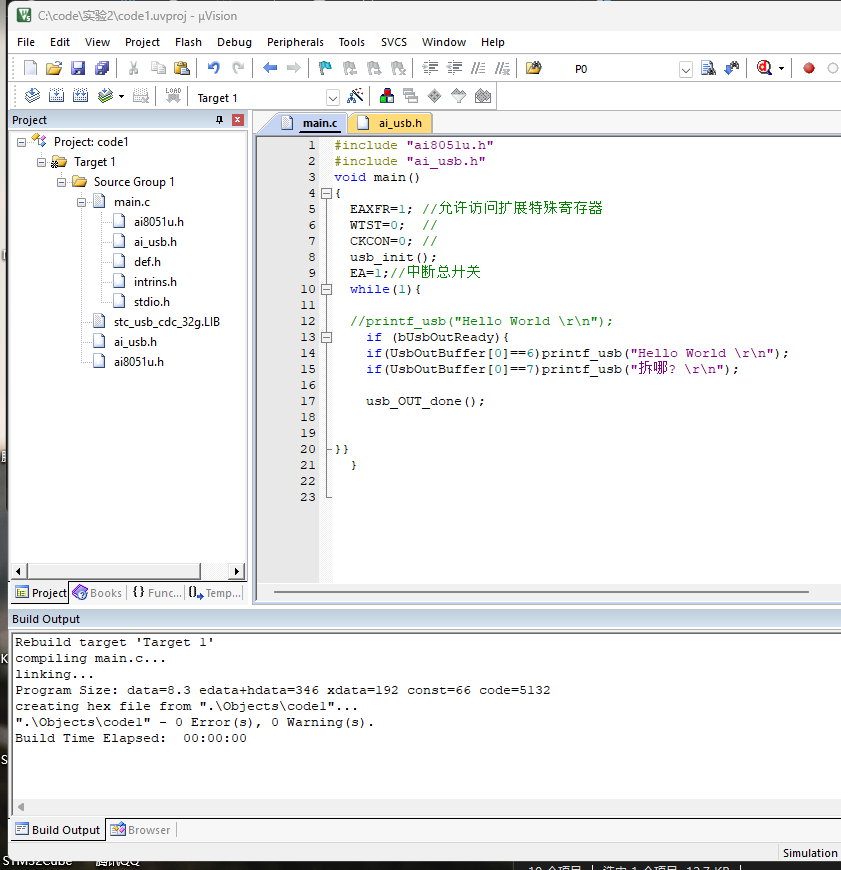Cut the selection with the scissors icon
The image size is (841, 870).
coord(133,68)
